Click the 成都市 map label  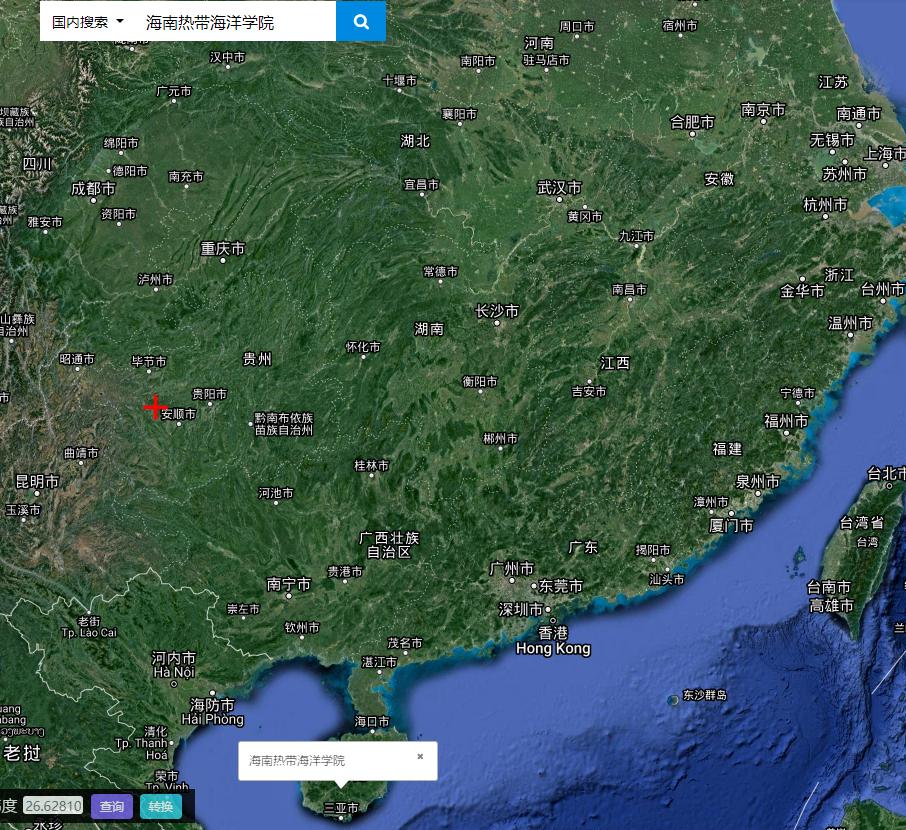tap(93, 188)
